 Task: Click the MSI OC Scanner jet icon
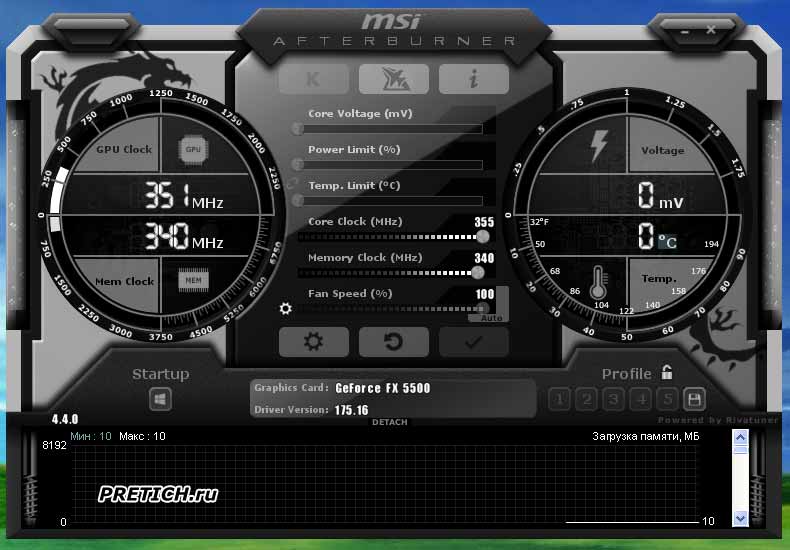(x=393, y=79)
